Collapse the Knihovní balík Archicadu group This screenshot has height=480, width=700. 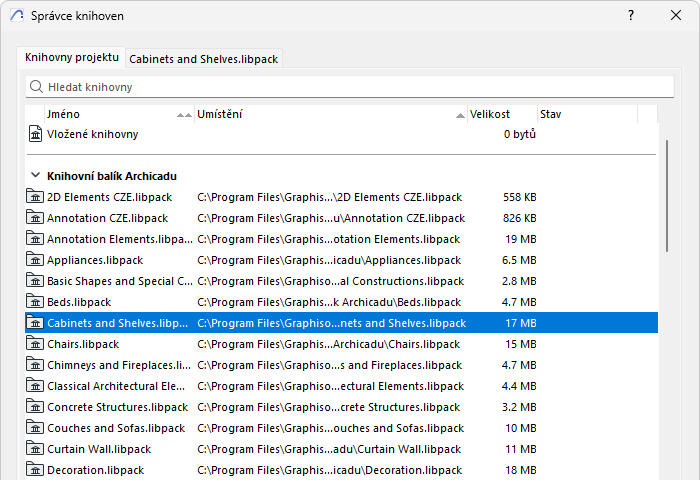(35, 175)
